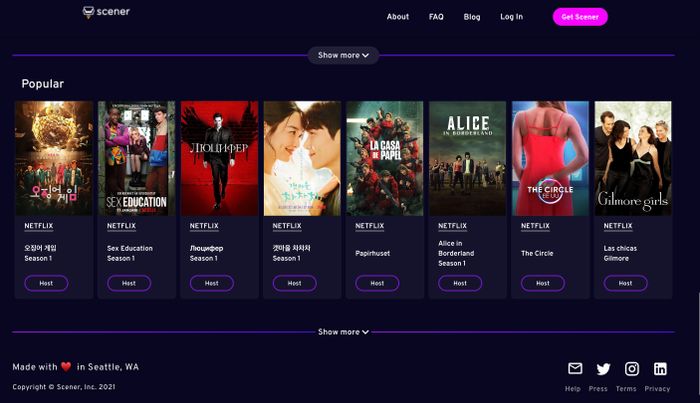This screenshot has width=700, height=403.
Task: Expand the top Show more section
Action: click(x=343, y=55)
